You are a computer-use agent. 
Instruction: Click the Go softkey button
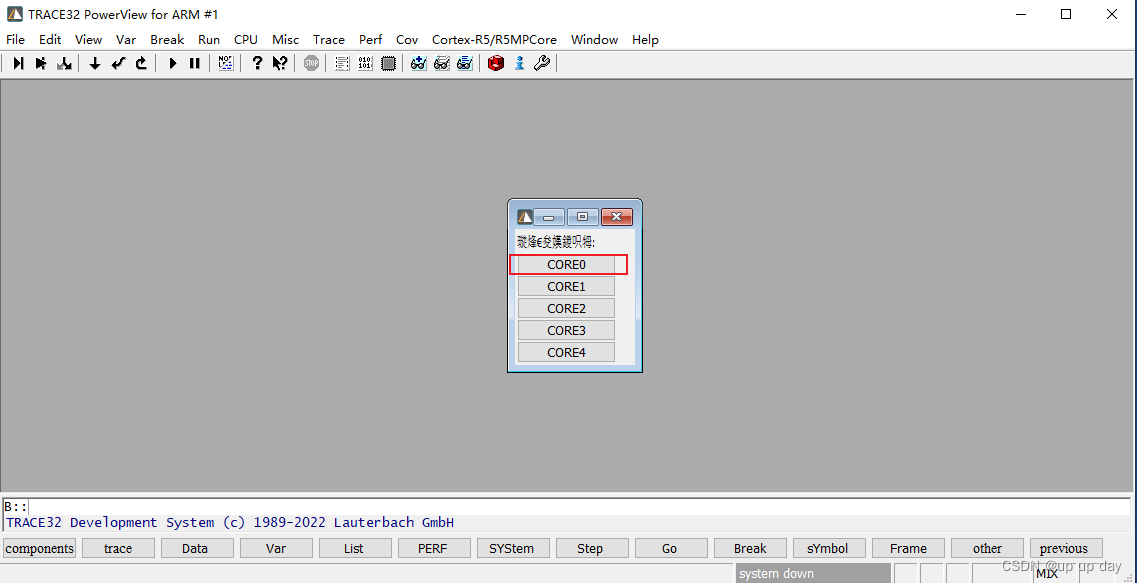(671, 548)
